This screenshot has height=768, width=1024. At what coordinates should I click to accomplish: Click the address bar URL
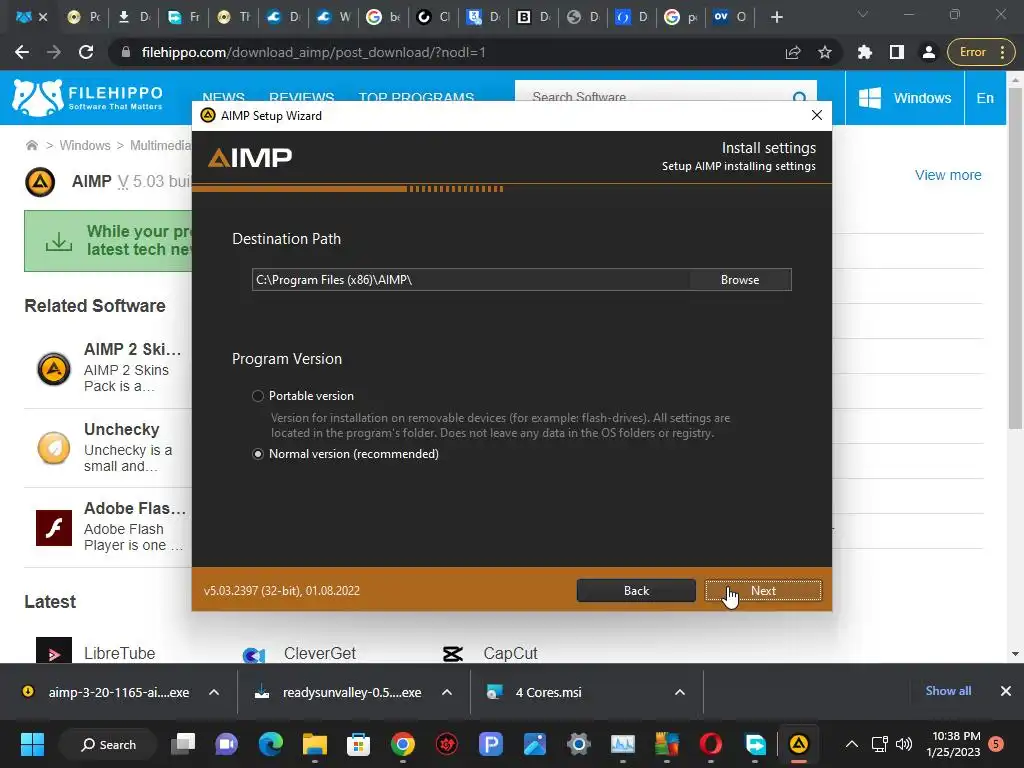313,52
